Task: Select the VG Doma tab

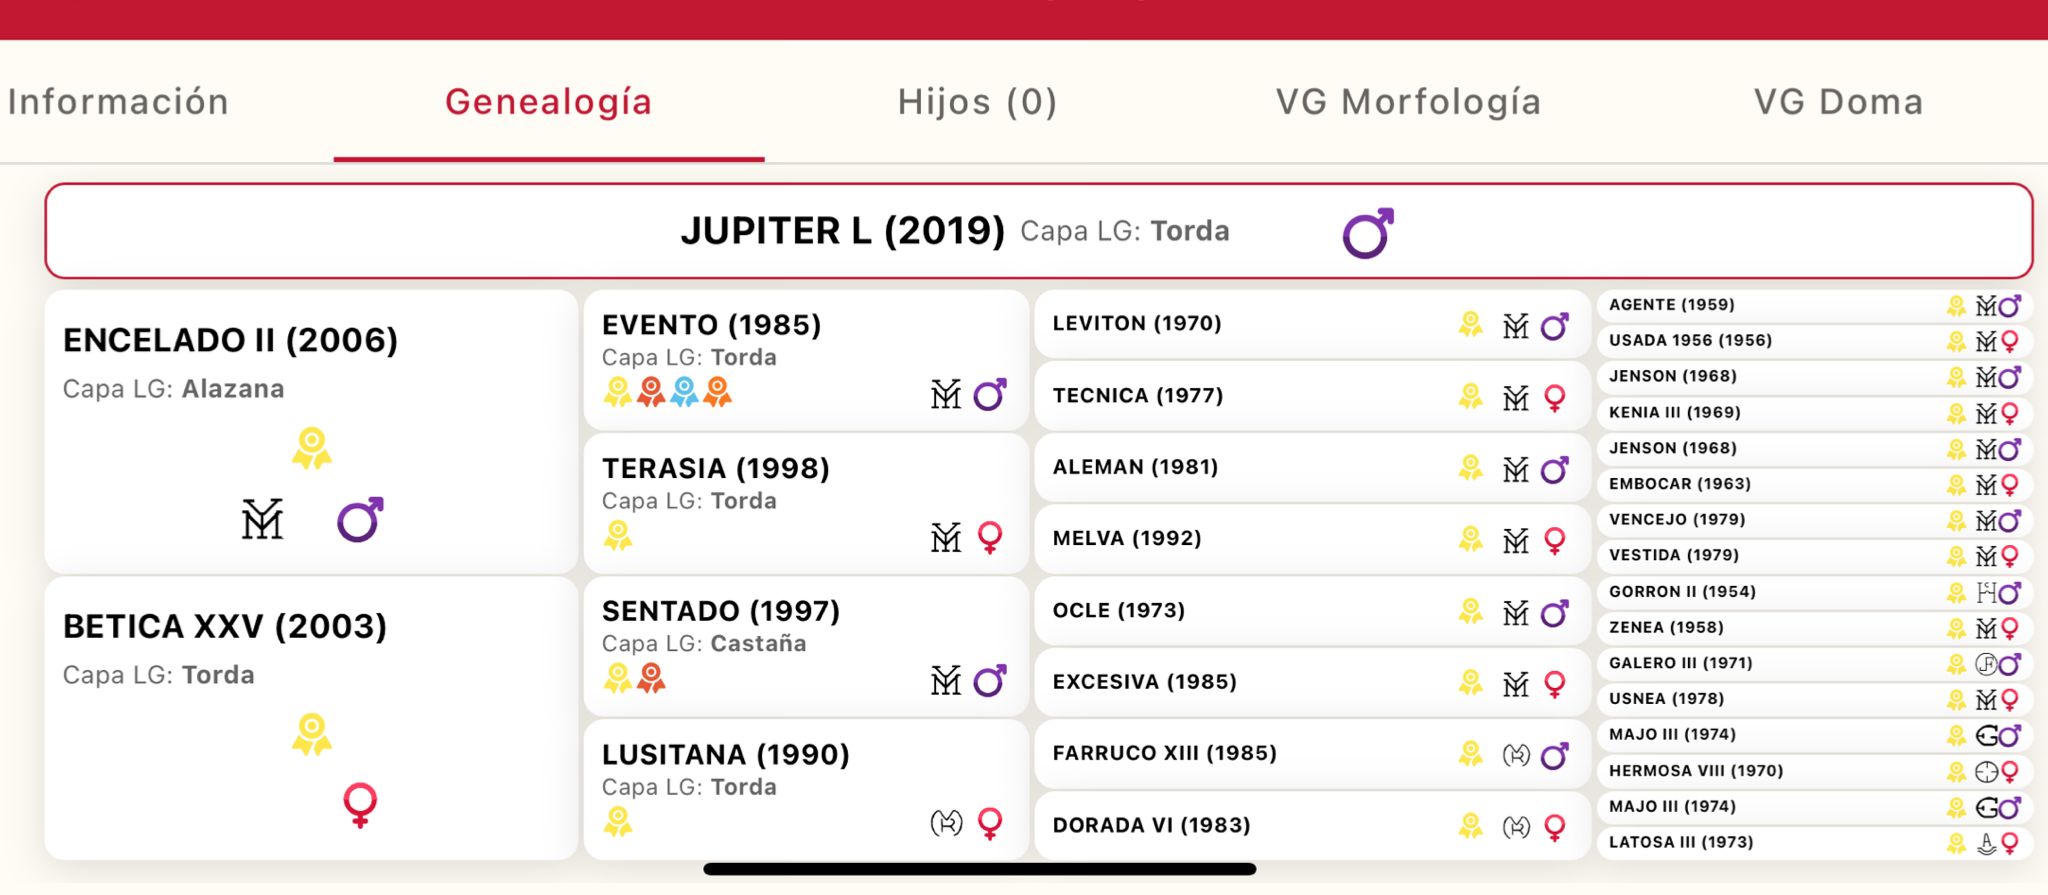Action: [1838, 102]
